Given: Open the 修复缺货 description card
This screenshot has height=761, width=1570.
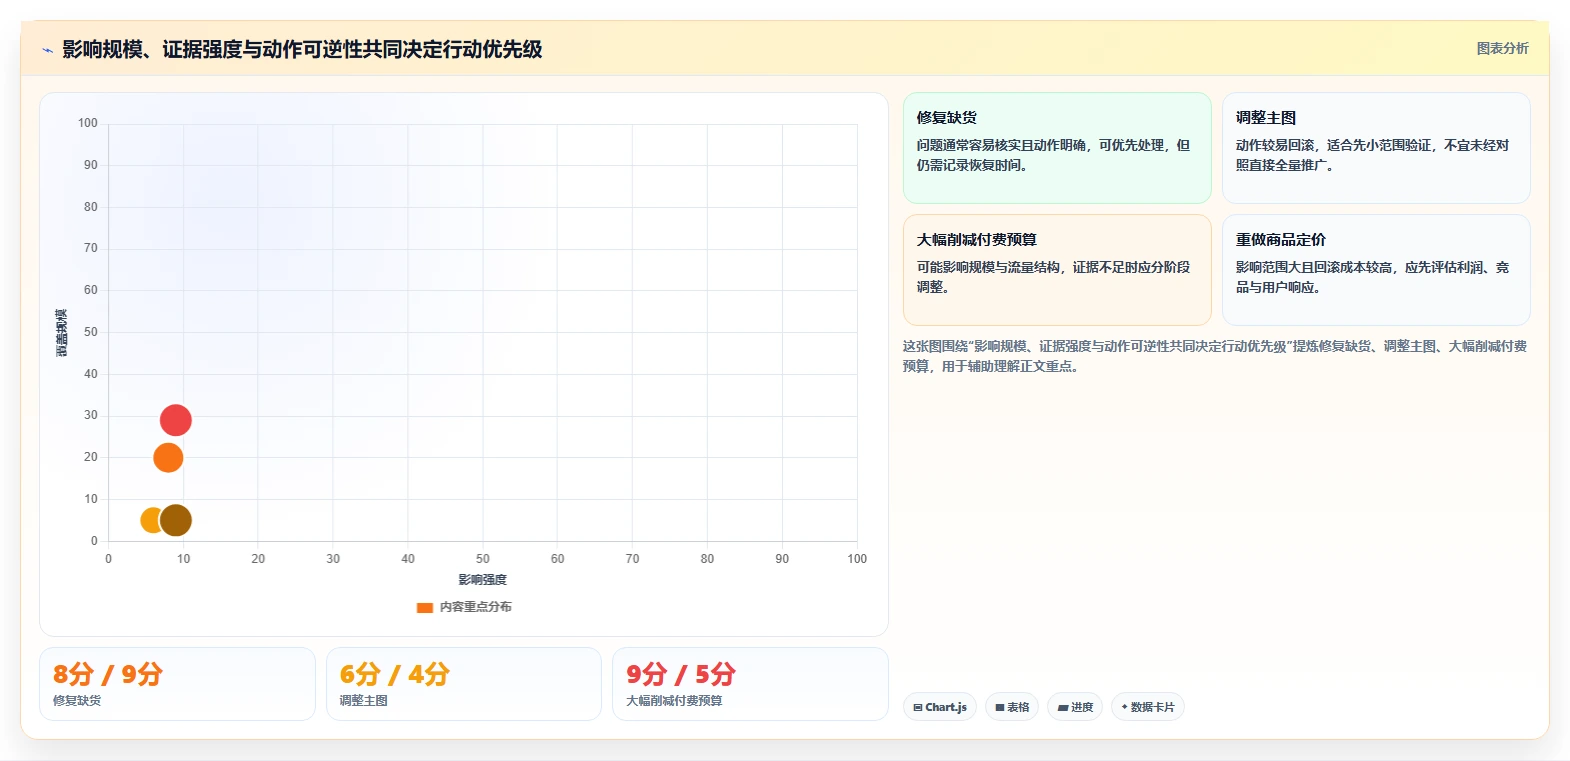Looking at the screenshot, I should coord(1057,148).
